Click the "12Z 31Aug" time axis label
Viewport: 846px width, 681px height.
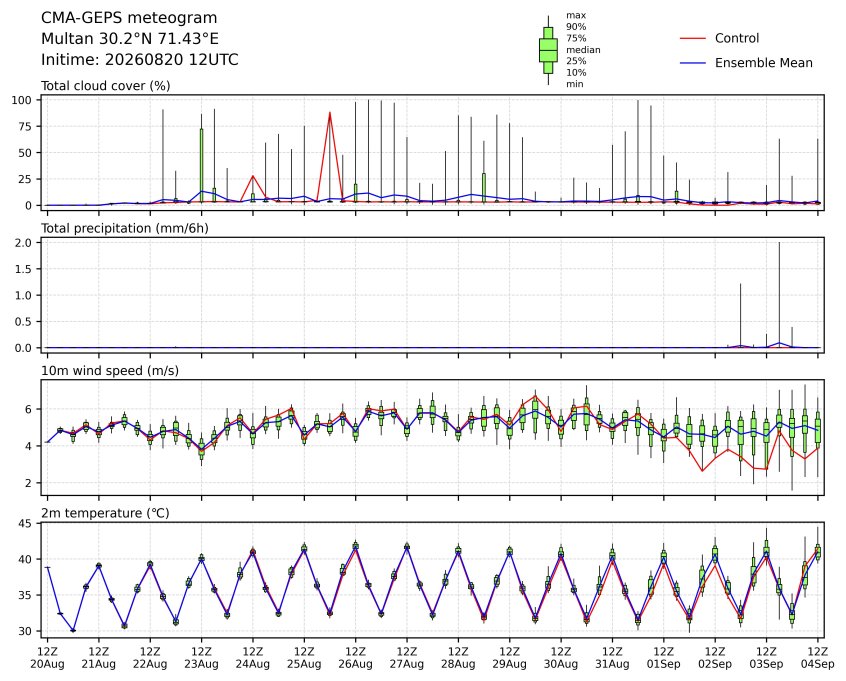click(x=612, y=658)
